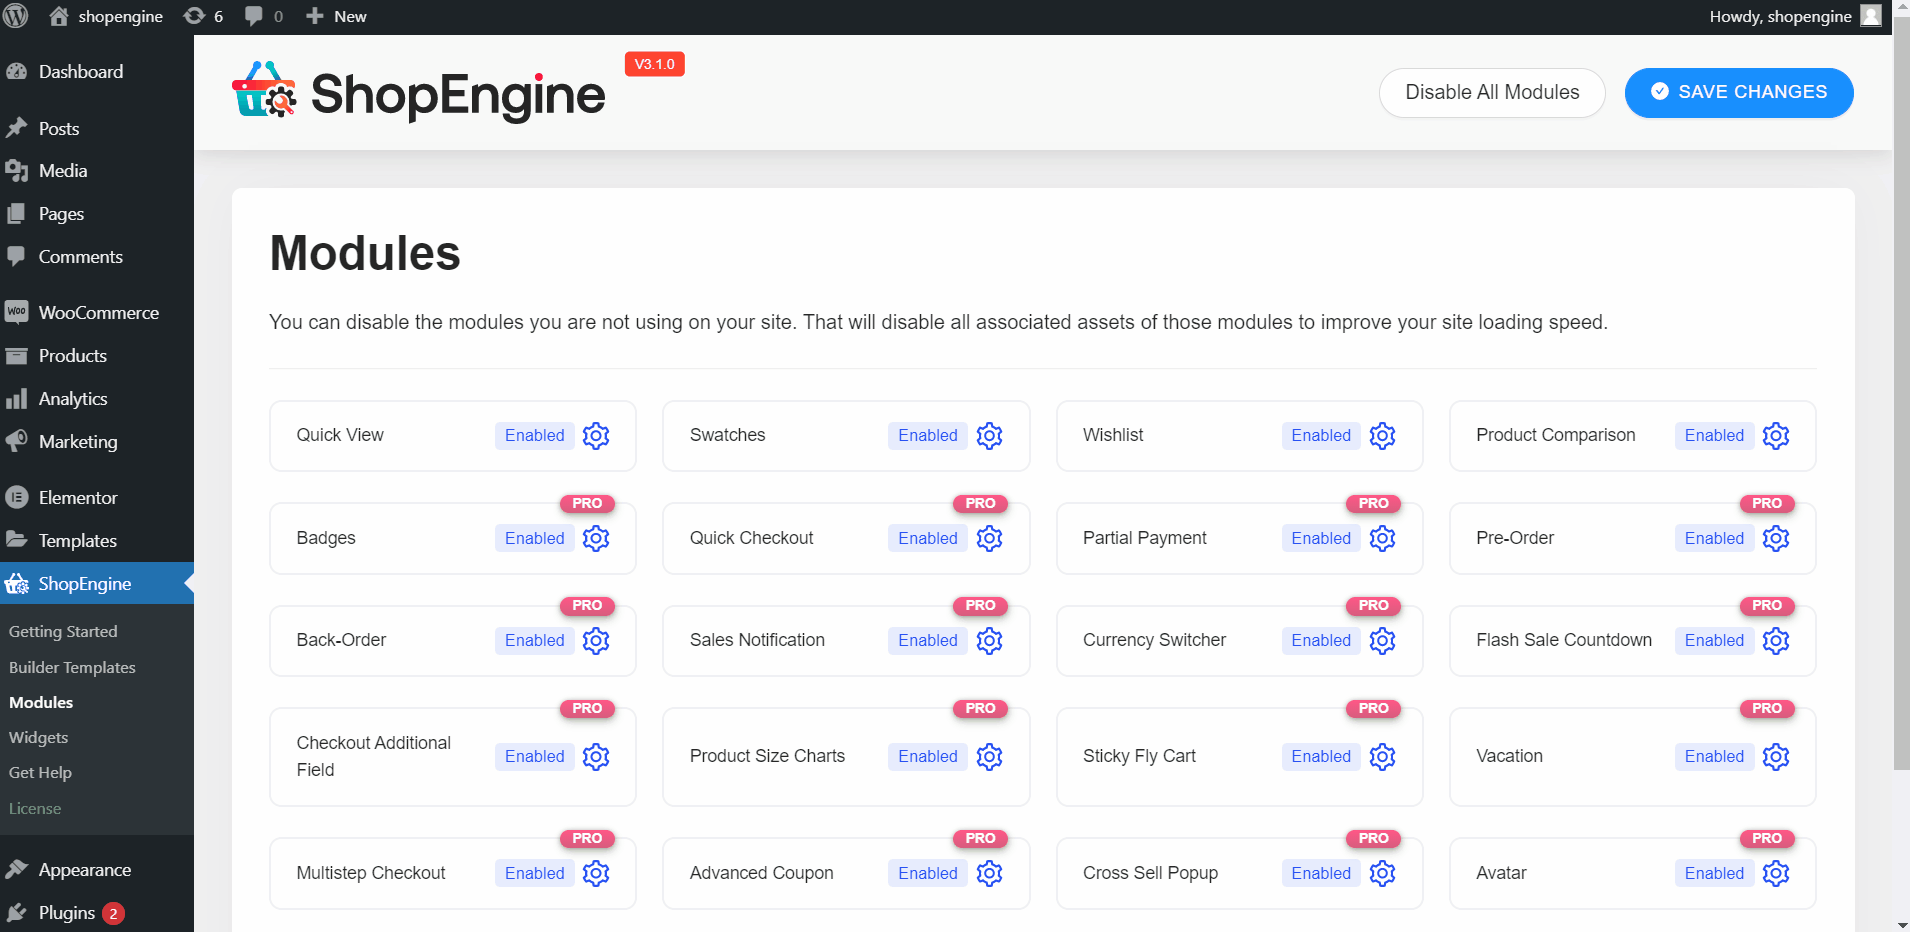The width and height of the screenshot is (1910, 932).
Task: Click Disable All Modules button
Action: [x=1492, y=92]
